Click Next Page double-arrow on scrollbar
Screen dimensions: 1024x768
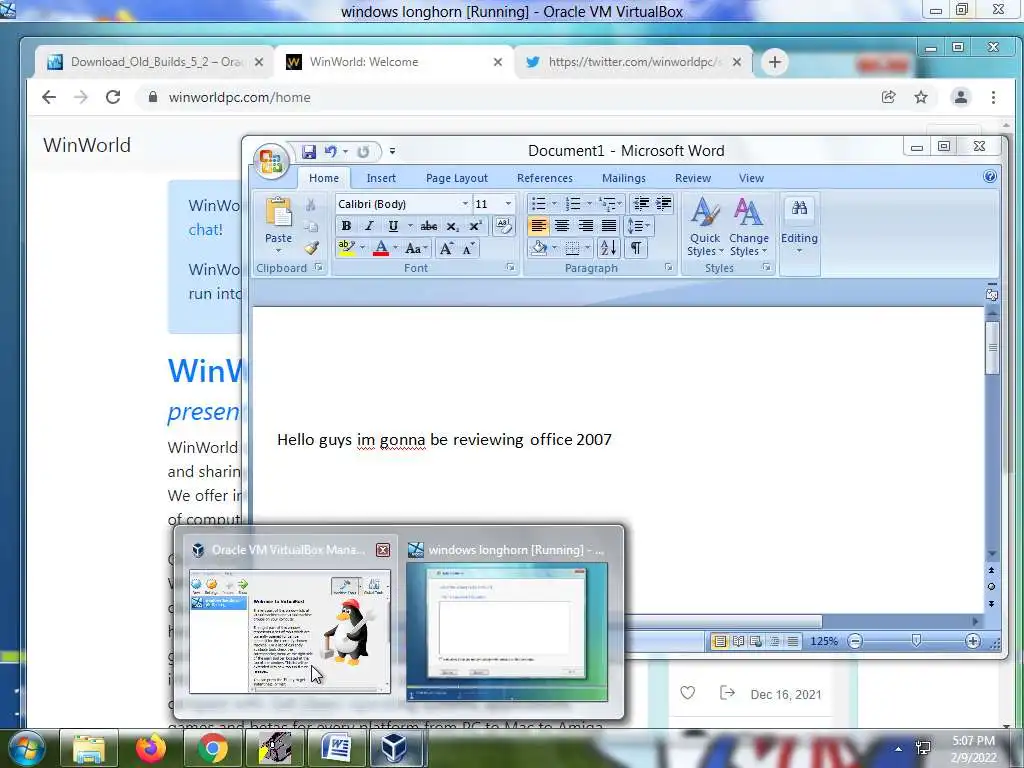coord(991,603)
